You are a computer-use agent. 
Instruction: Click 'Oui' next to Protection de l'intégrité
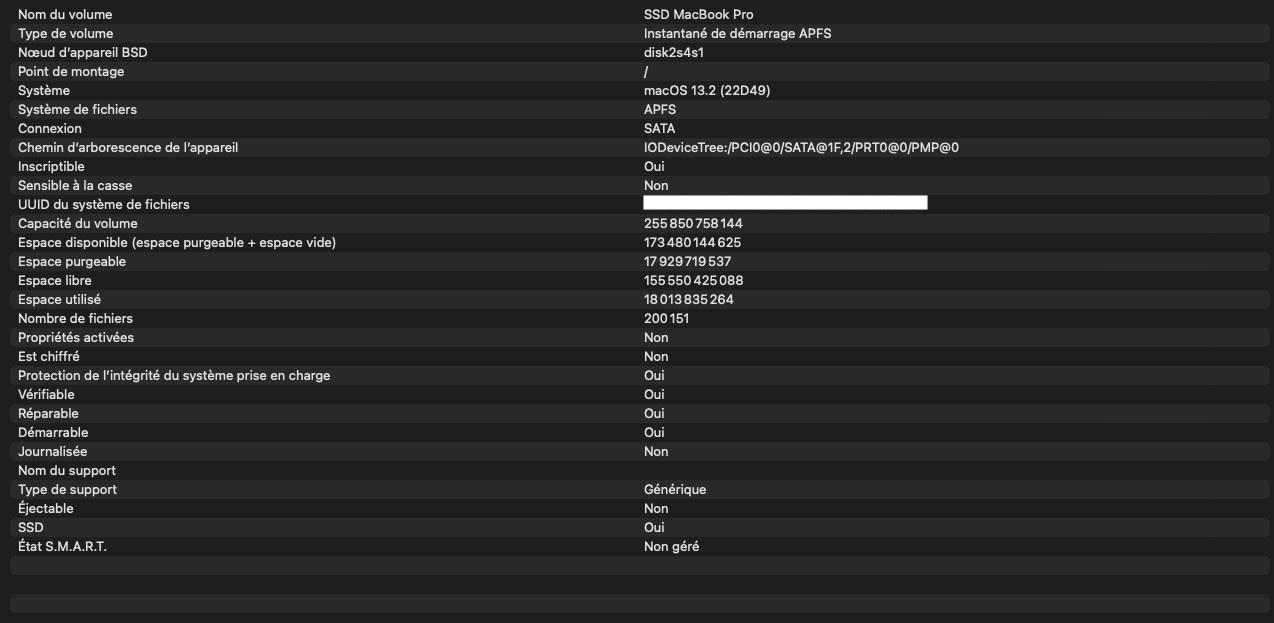point(654,376)
